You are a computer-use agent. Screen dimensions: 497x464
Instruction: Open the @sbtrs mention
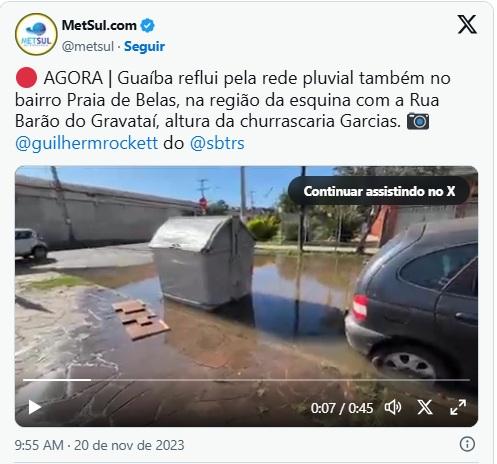(x=217, y=143)
